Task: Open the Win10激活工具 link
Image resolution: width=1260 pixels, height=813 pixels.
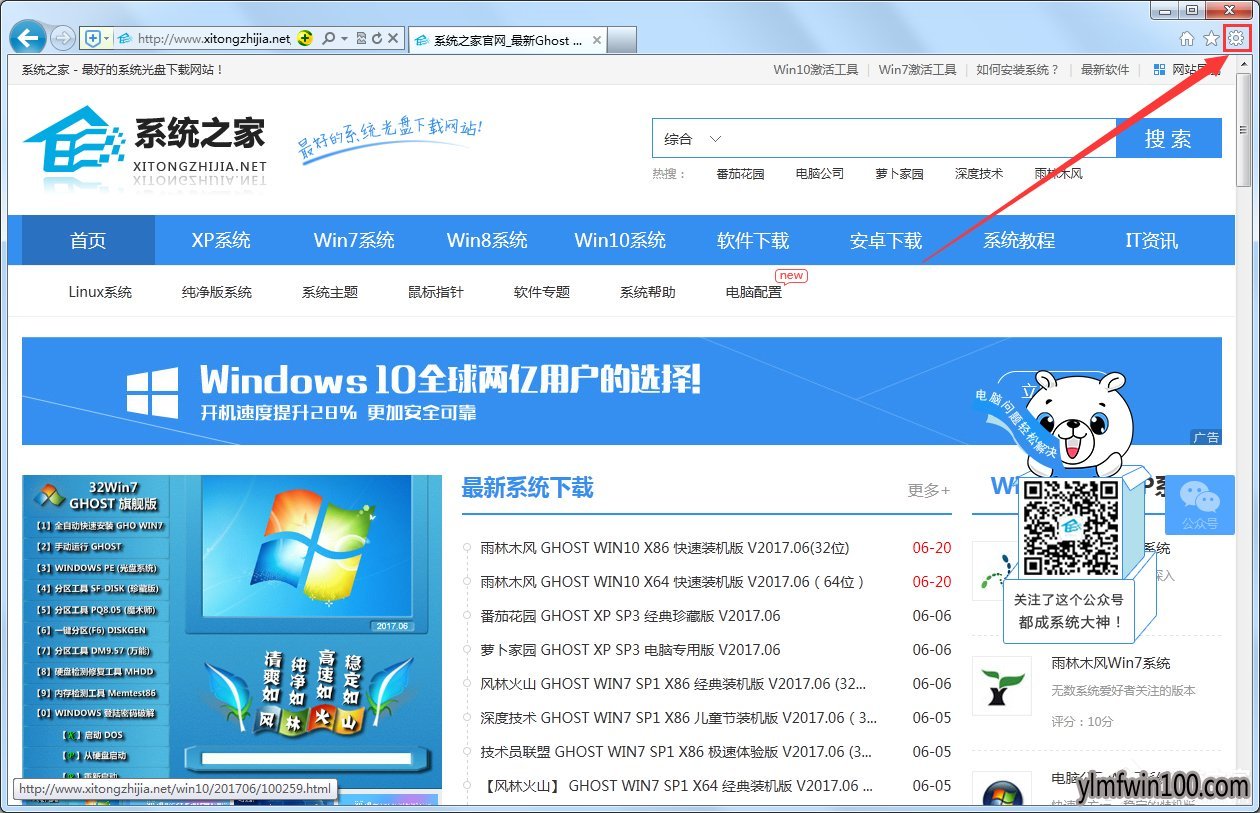Action: [x=816, y=69]
